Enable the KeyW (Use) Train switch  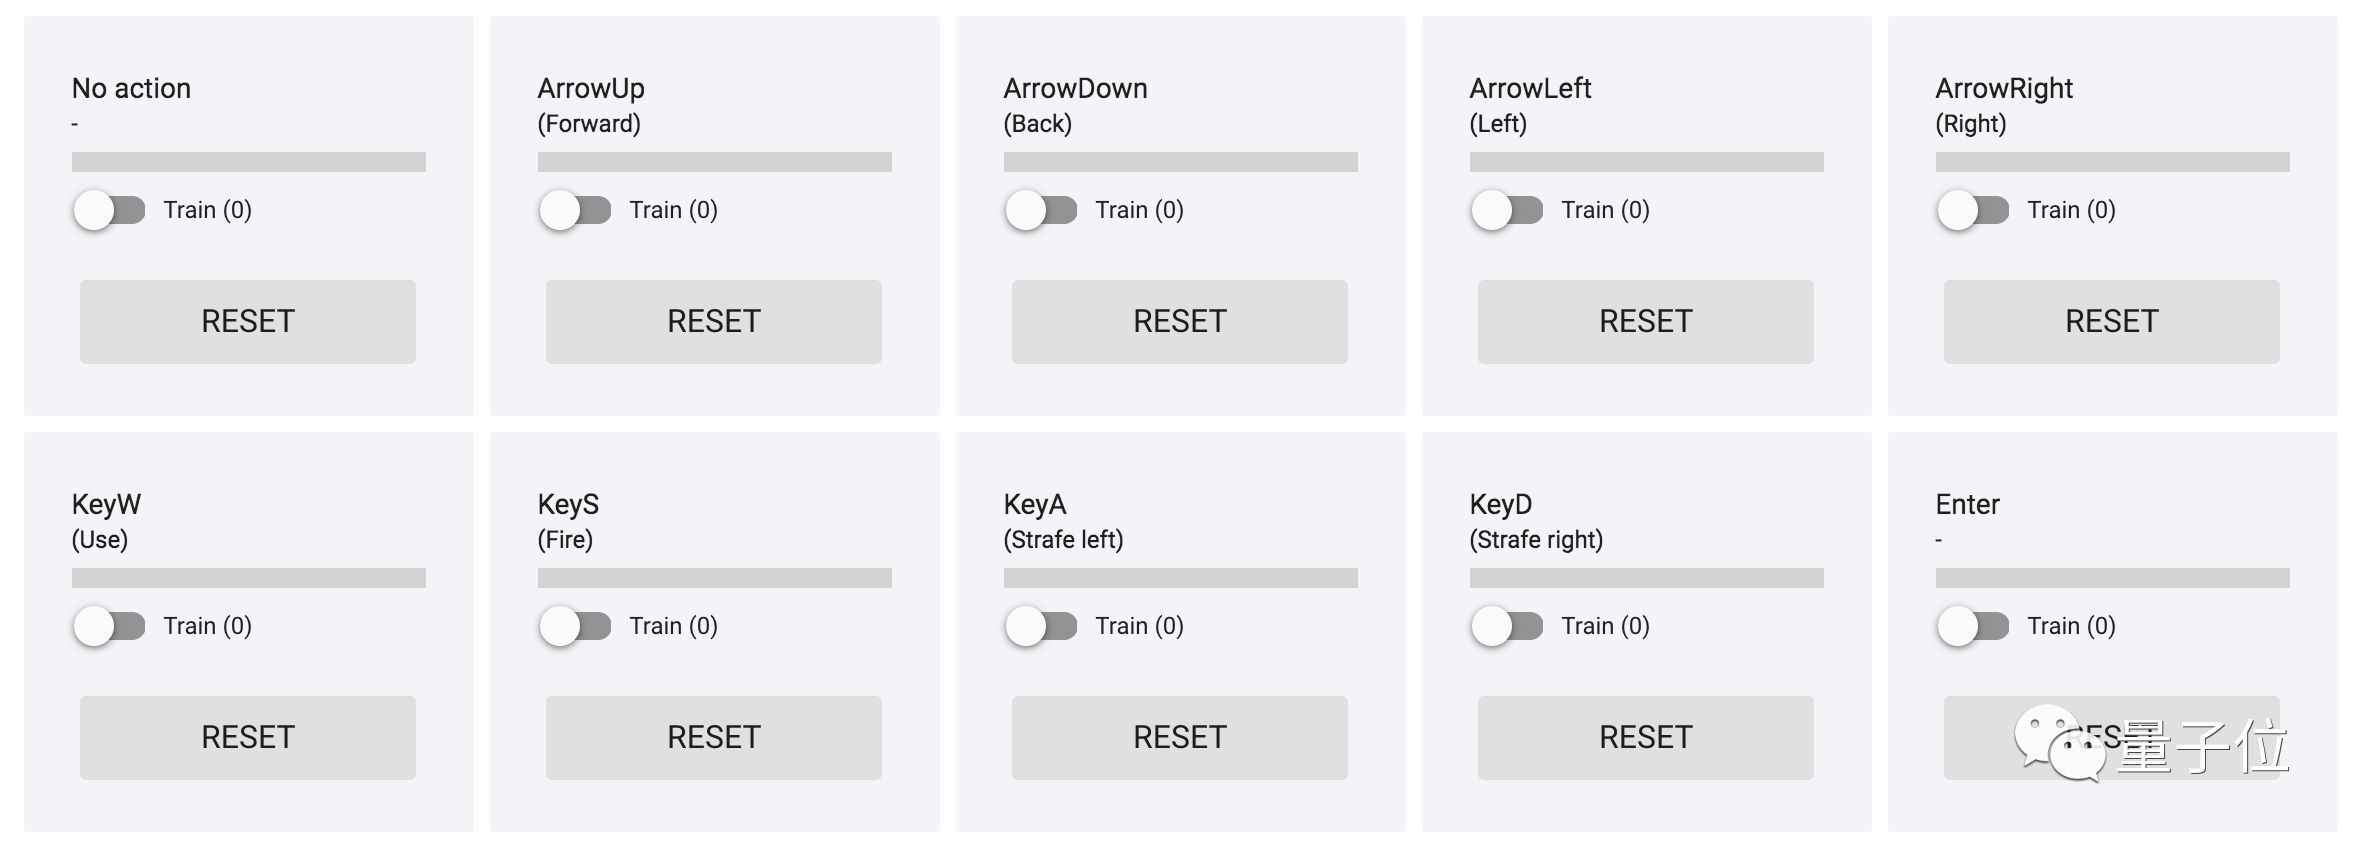point(109,626)
